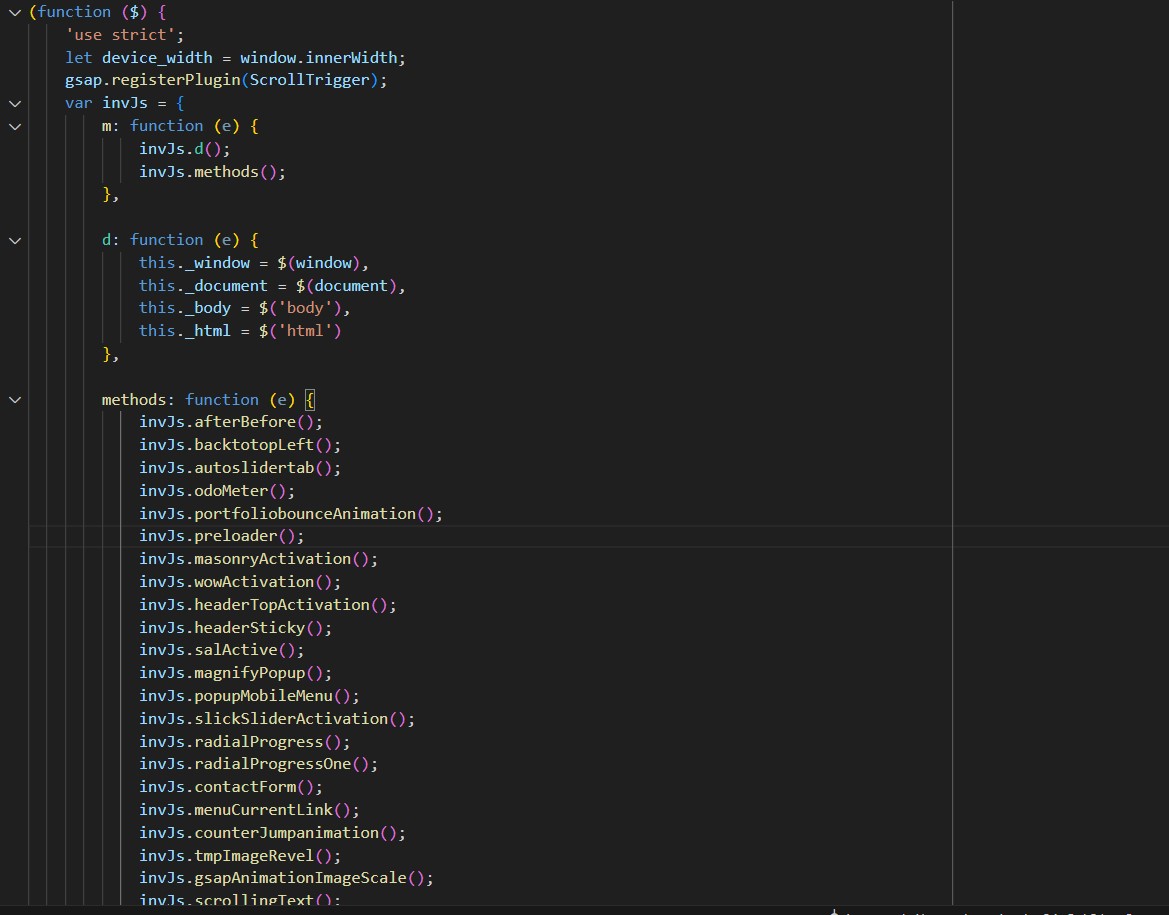
Task: Collapse the m function block
Action: pos(14,126)
